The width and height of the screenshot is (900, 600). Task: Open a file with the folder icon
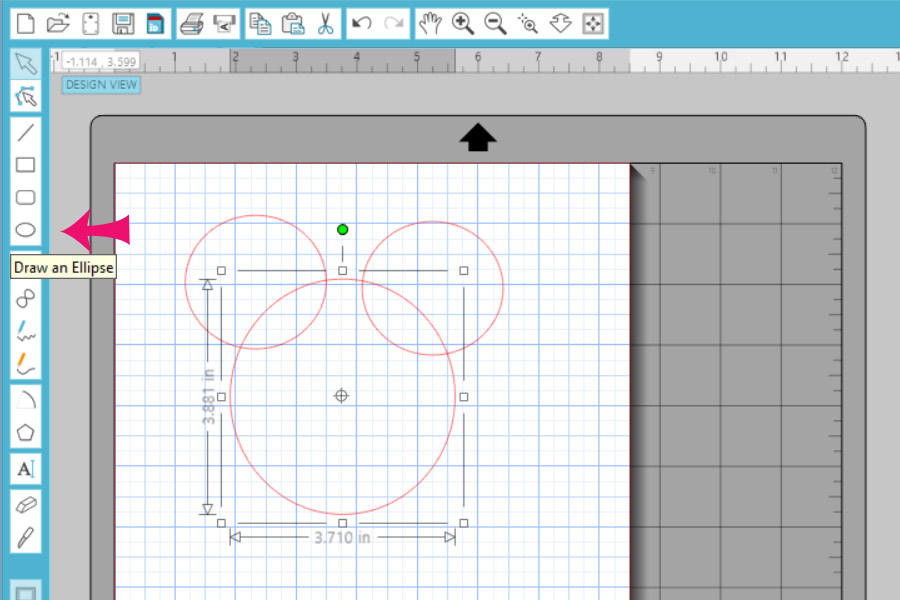coord(58,24)
